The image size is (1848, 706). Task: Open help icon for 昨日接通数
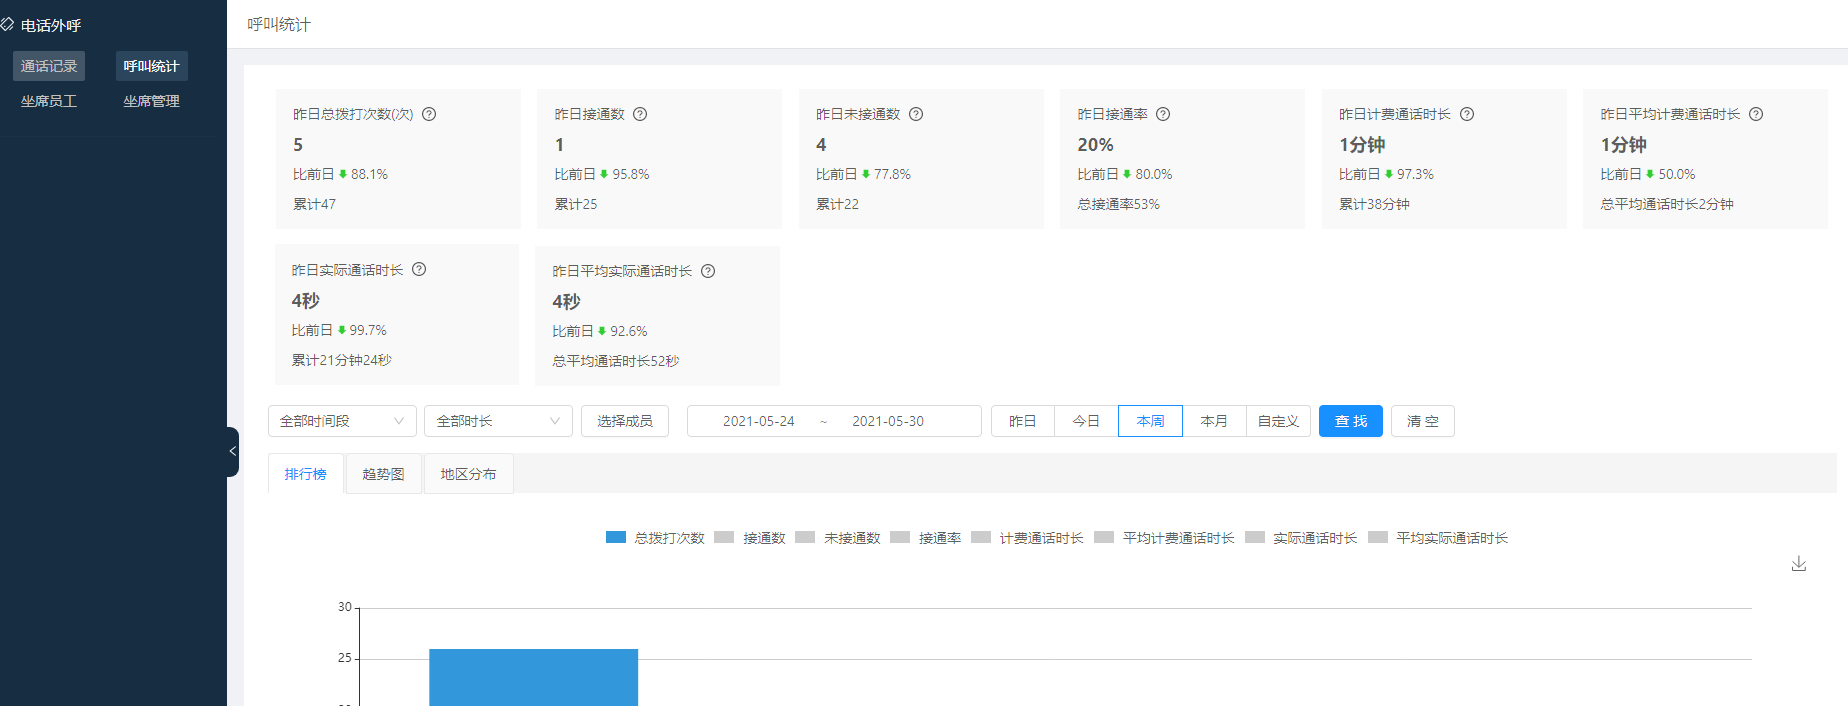click(x=640, y=114)
